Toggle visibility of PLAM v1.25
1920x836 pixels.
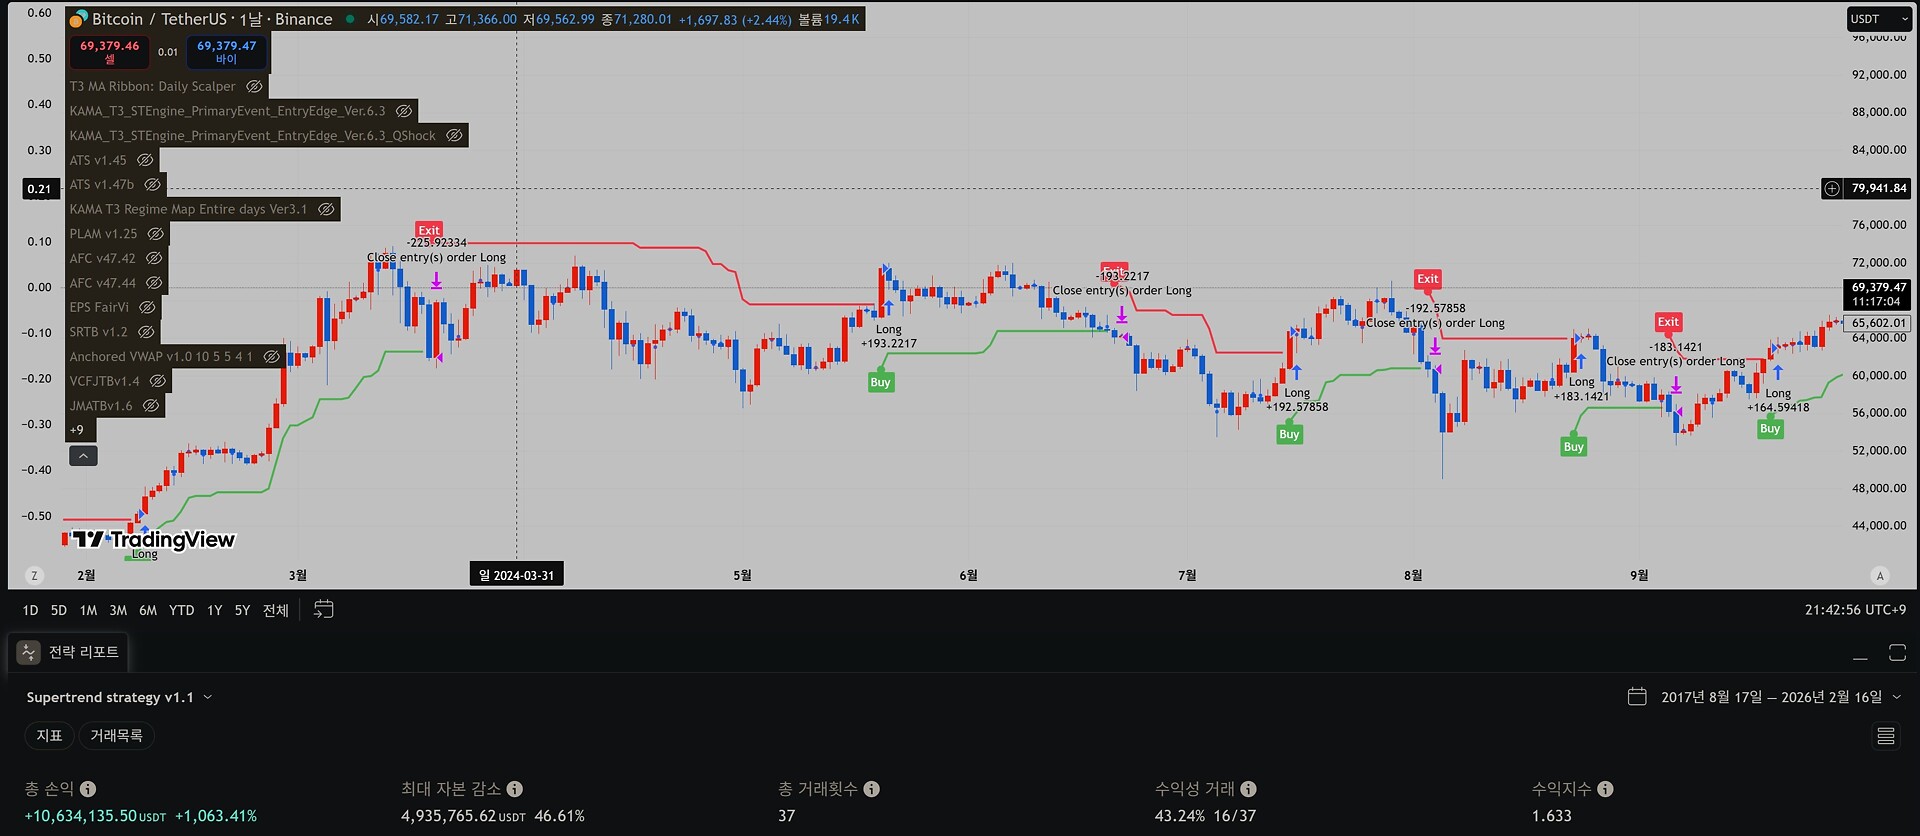click(x=156, y=234)
